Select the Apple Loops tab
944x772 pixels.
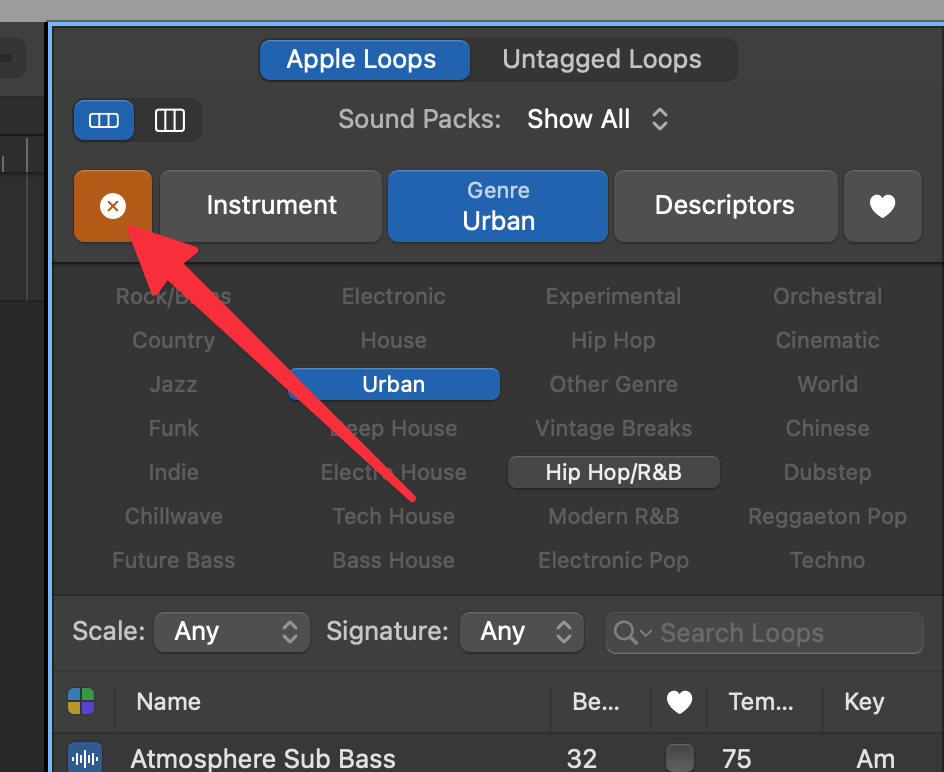click(364, 60)
